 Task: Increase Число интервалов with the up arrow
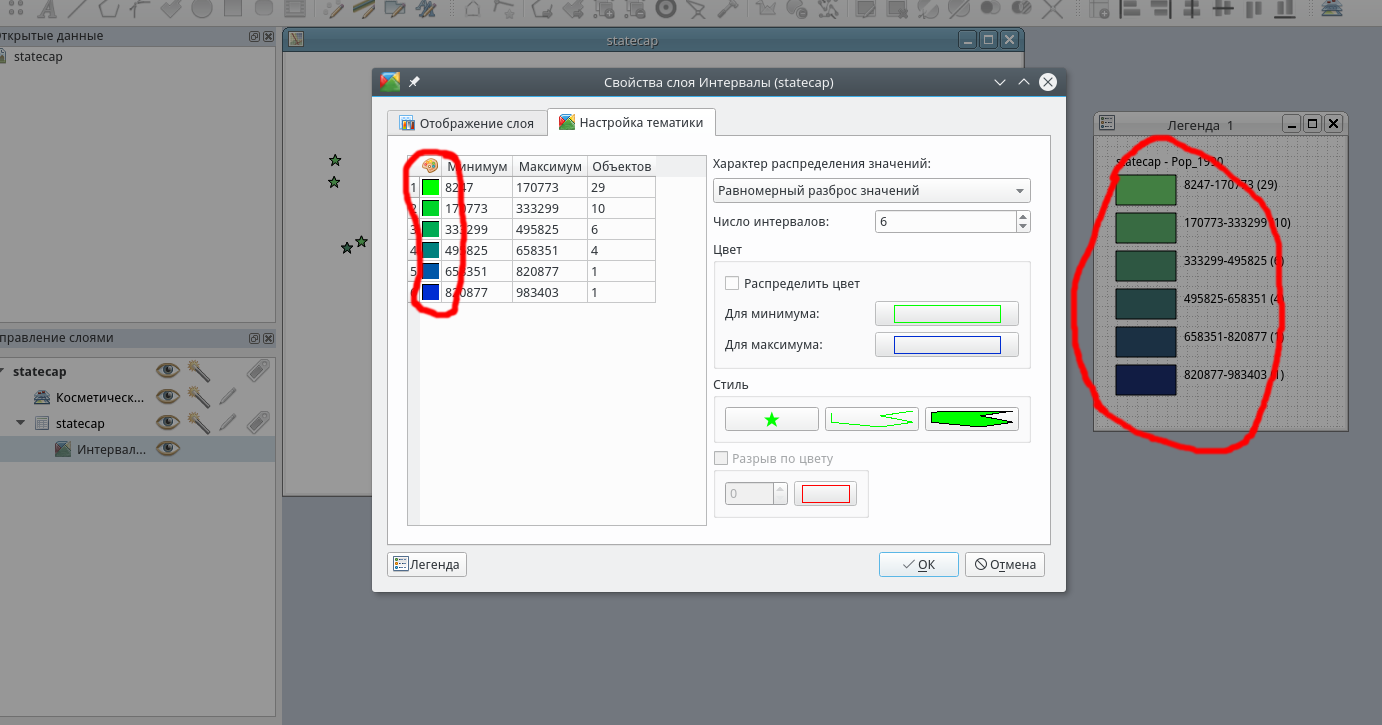1022,216
